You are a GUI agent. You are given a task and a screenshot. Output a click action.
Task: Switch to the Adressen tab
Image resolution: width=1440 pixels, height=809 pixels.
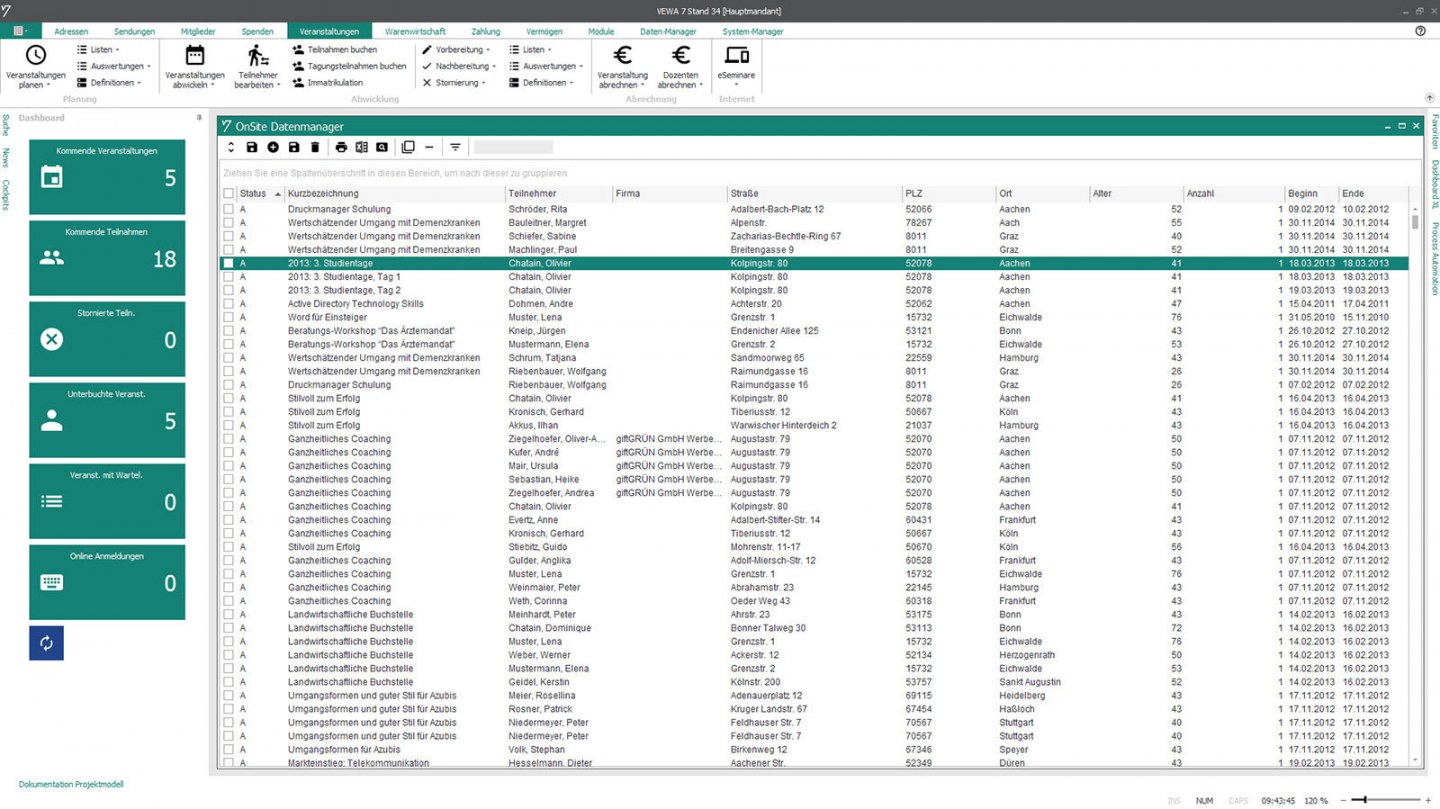coord(71,32)
